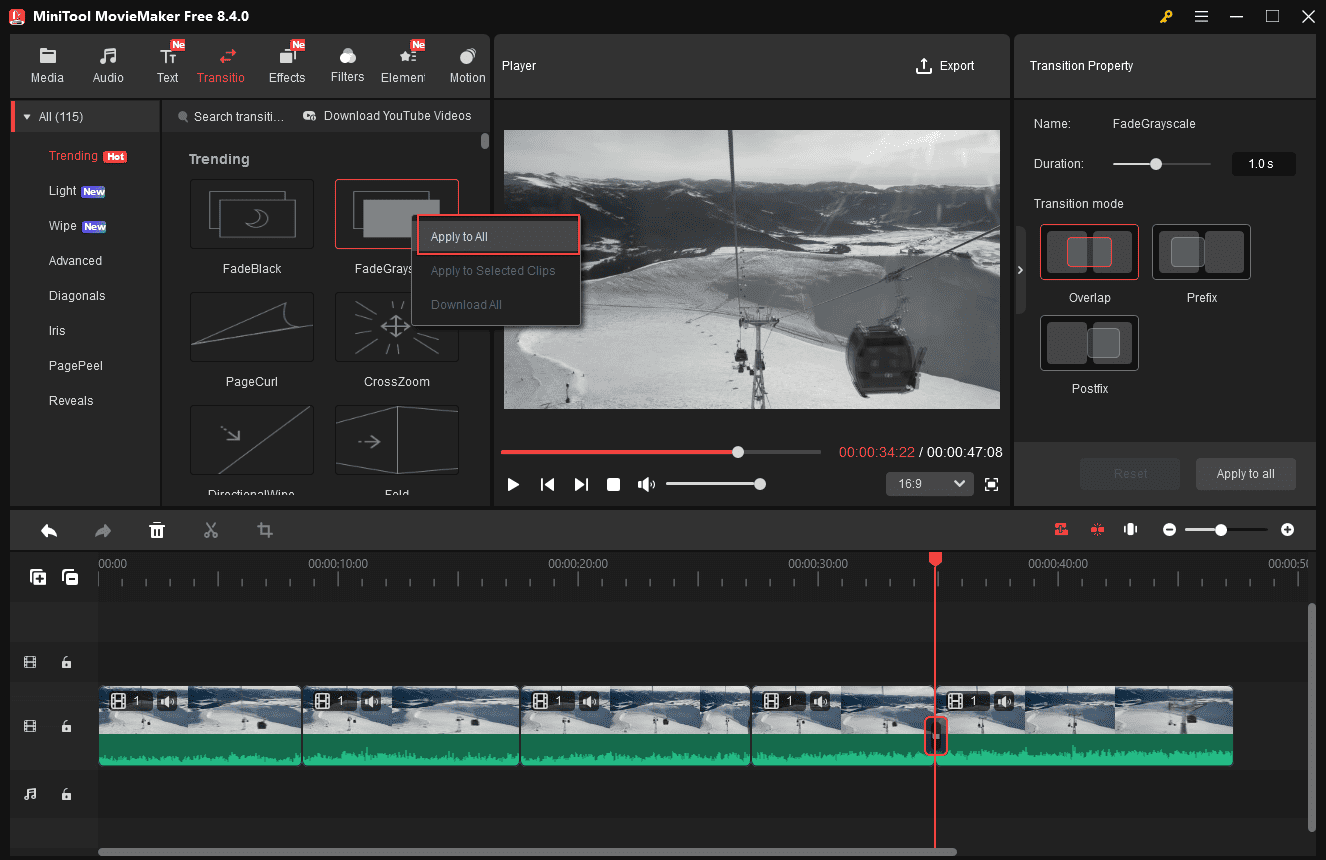The height and width of the screenshot is (860, 1326).
Task: Undo the last edit
Action: pos(49,530)
